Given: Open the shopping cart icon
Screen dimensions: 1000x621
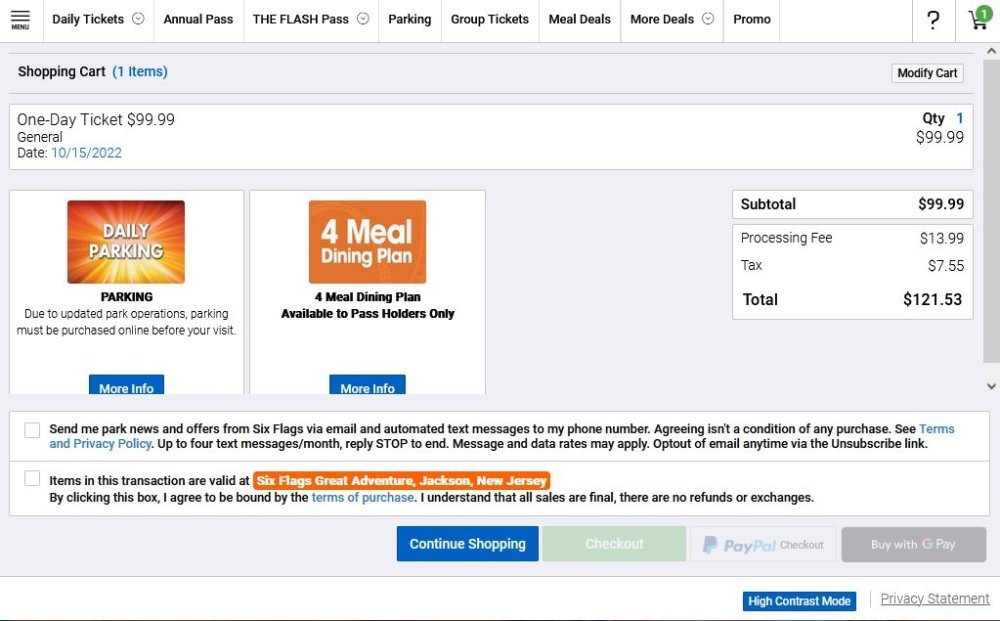Looking at the screenshot, I should tap(978, 20).
